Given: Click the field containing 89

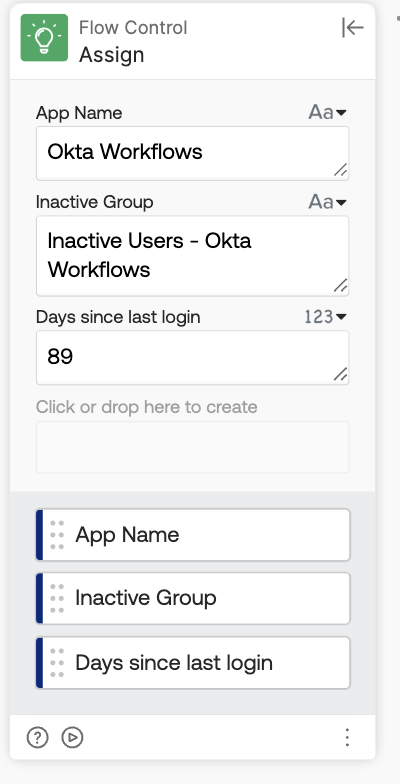Looking at the screenshot, I should tap(192, 358).
